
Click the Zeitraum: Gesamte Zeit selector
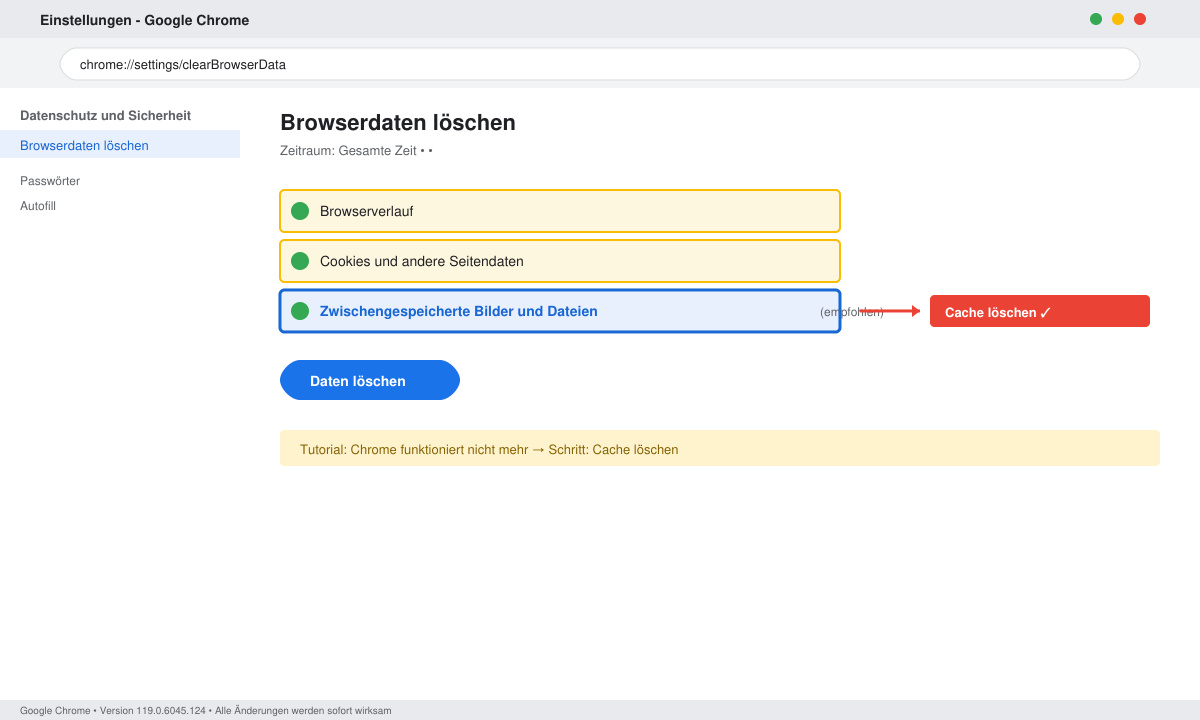(x=356, y=151)
